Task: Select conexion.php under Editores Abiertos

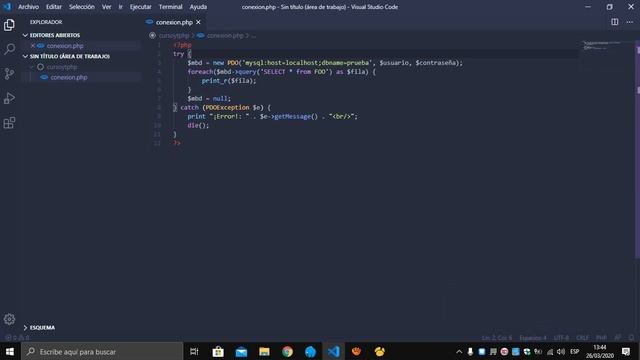Action: point(65,46)
